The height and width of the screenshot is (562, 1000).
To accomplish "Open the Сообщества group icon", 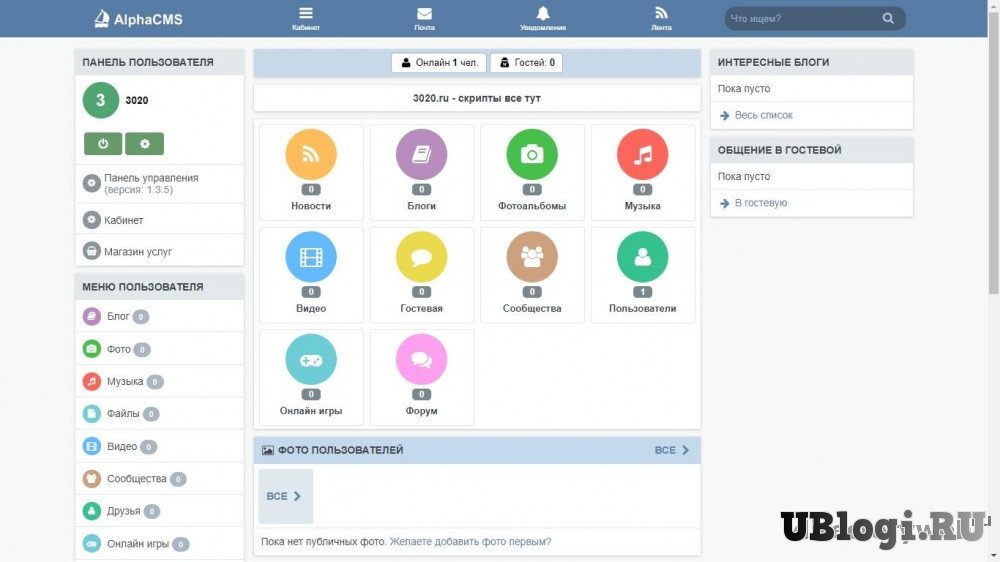I will coord(532,258).
